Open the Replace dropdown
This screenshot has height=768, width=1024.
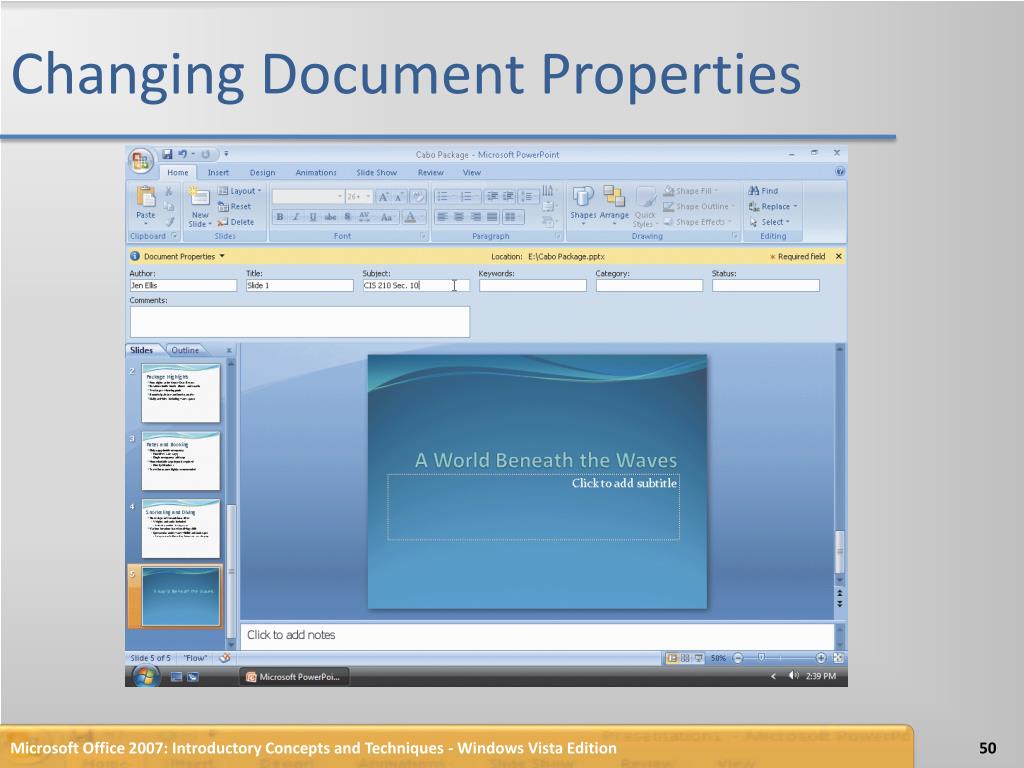pos(773,206)
